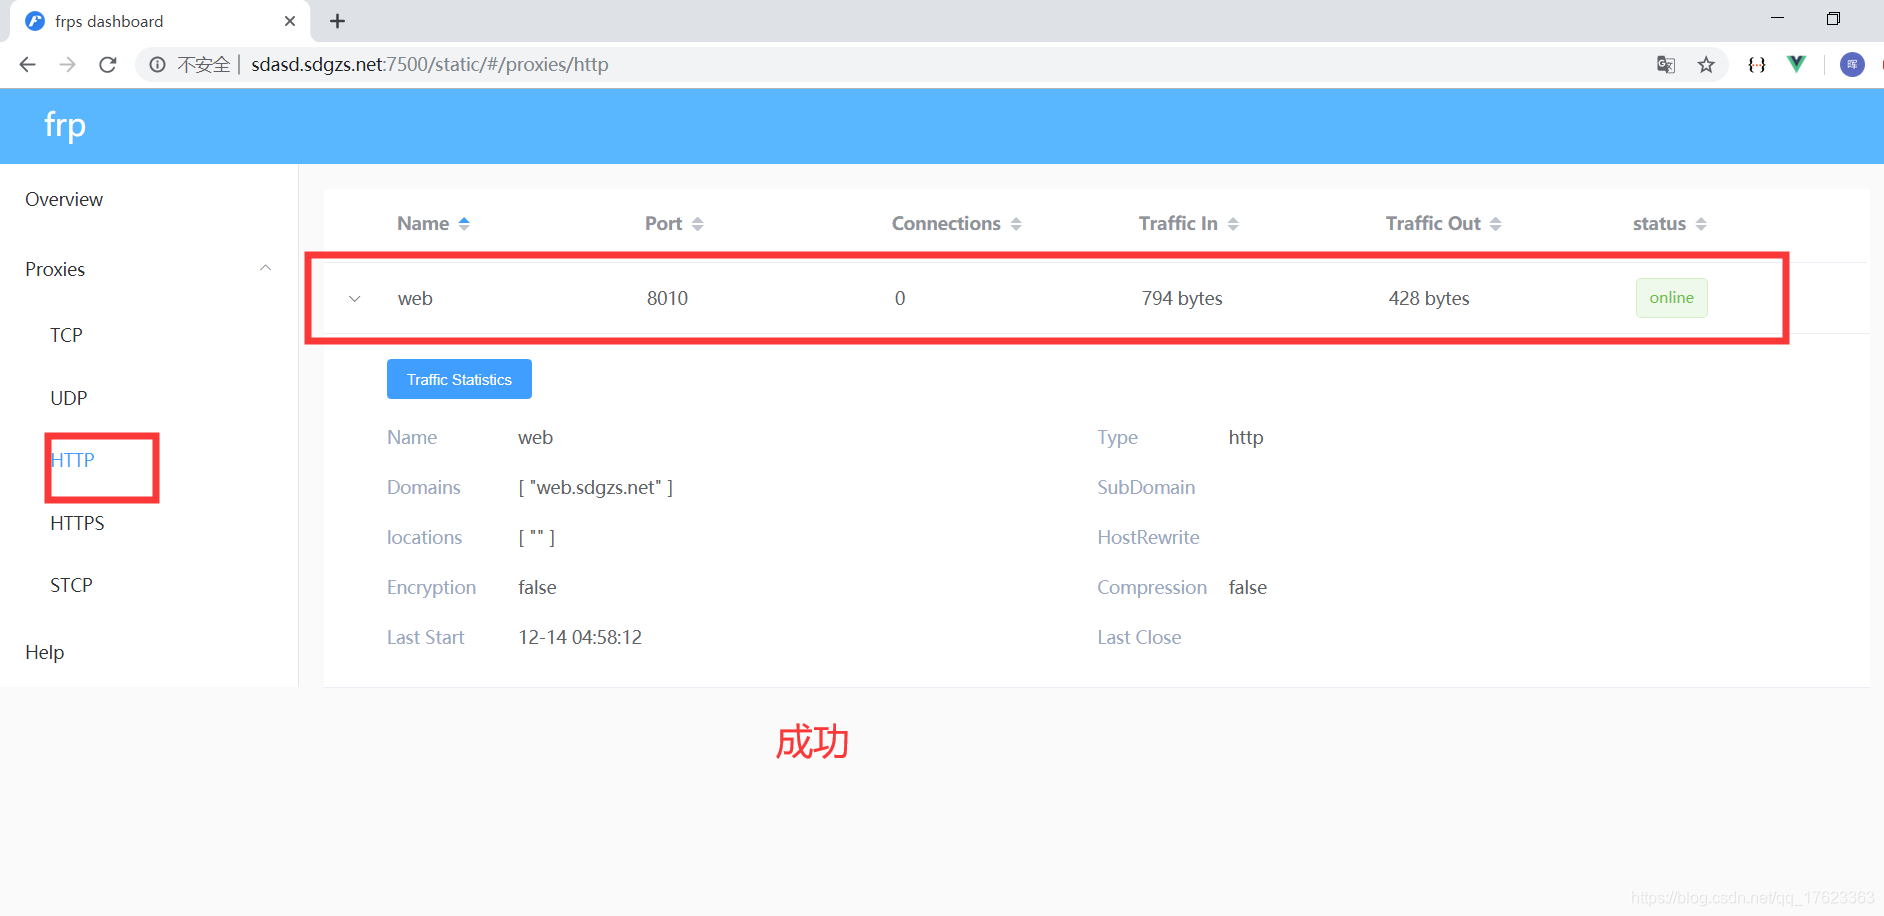Collapse the web proxy row details
Image resolution: width=1884 pixels, height=916 pixels.
click(x=355, y=299)
